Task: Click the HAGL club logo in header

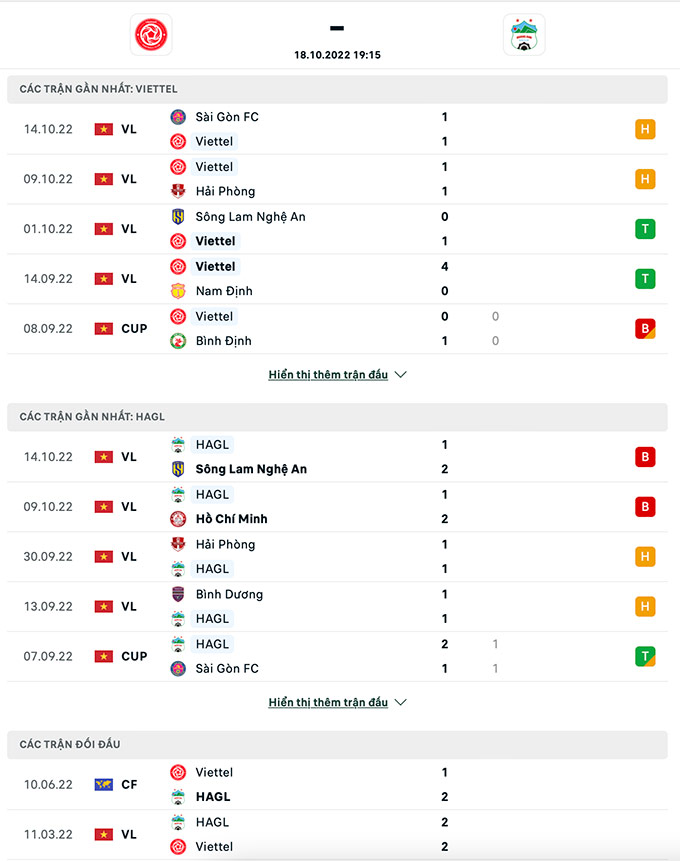Action: pos(524,34)
